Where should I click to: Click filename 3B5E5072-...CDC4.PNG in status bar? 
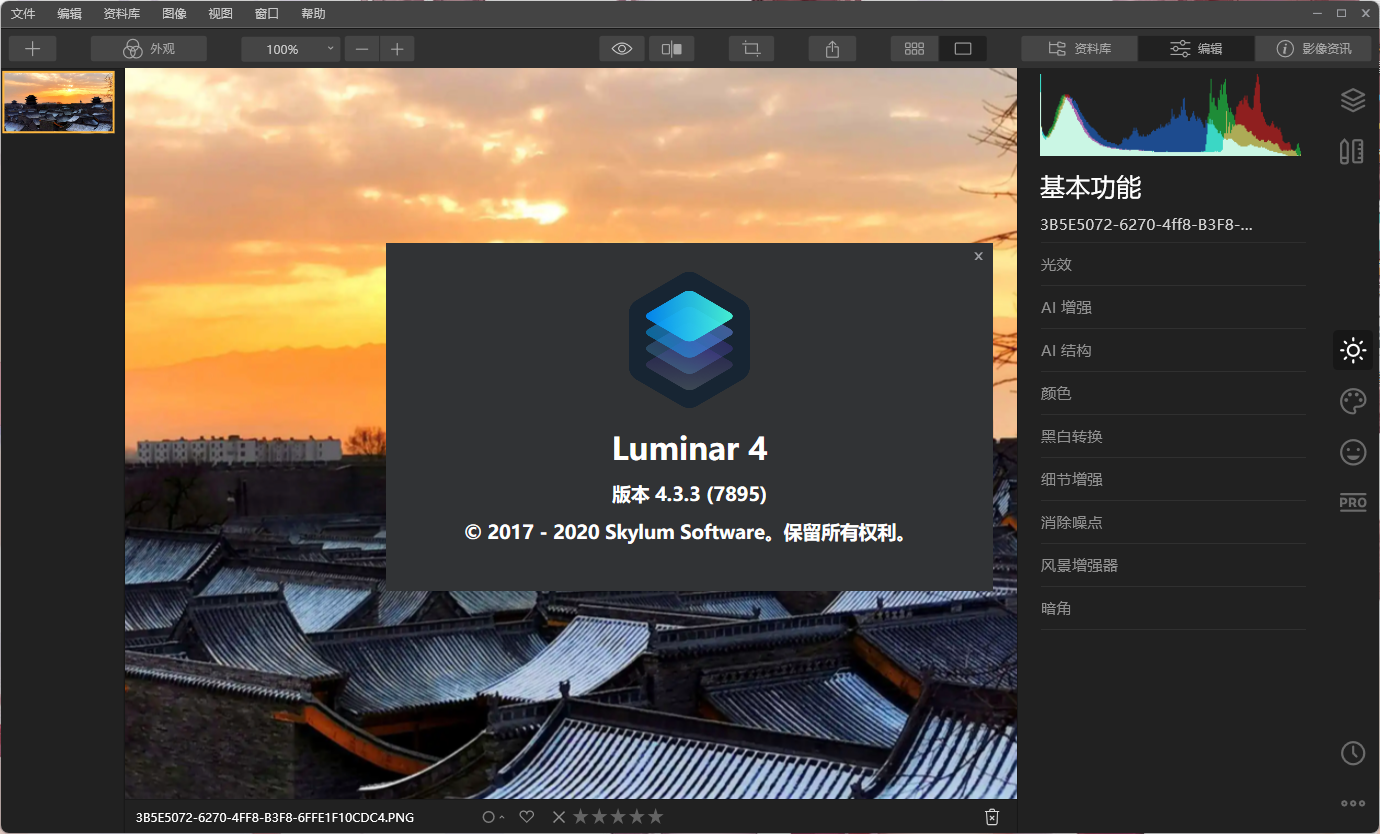coord(275,817)
